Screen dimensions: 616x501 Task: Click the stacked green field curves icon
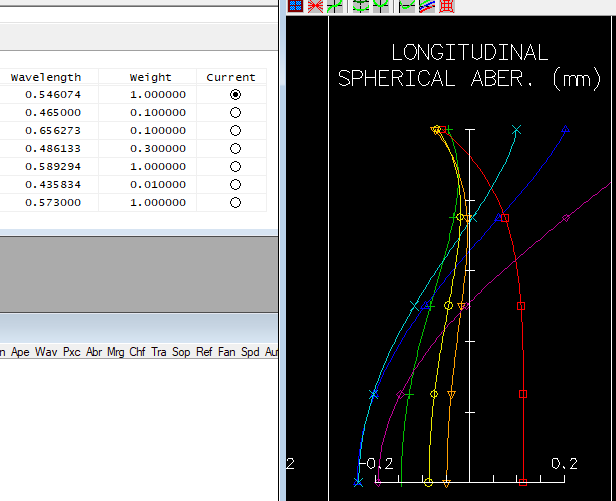point(361,6)
